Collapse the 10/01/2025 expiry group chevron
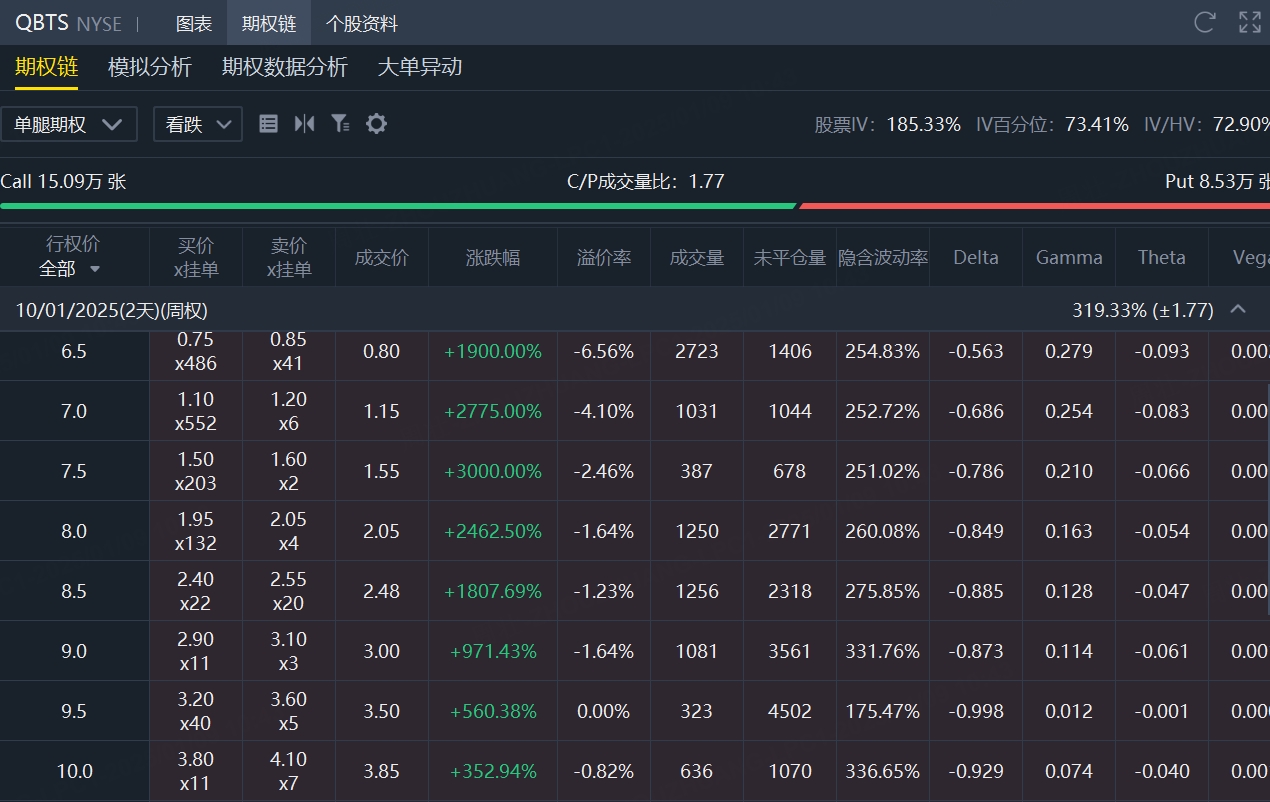This screenshot has width=1270, height=802. point(1238,309)
